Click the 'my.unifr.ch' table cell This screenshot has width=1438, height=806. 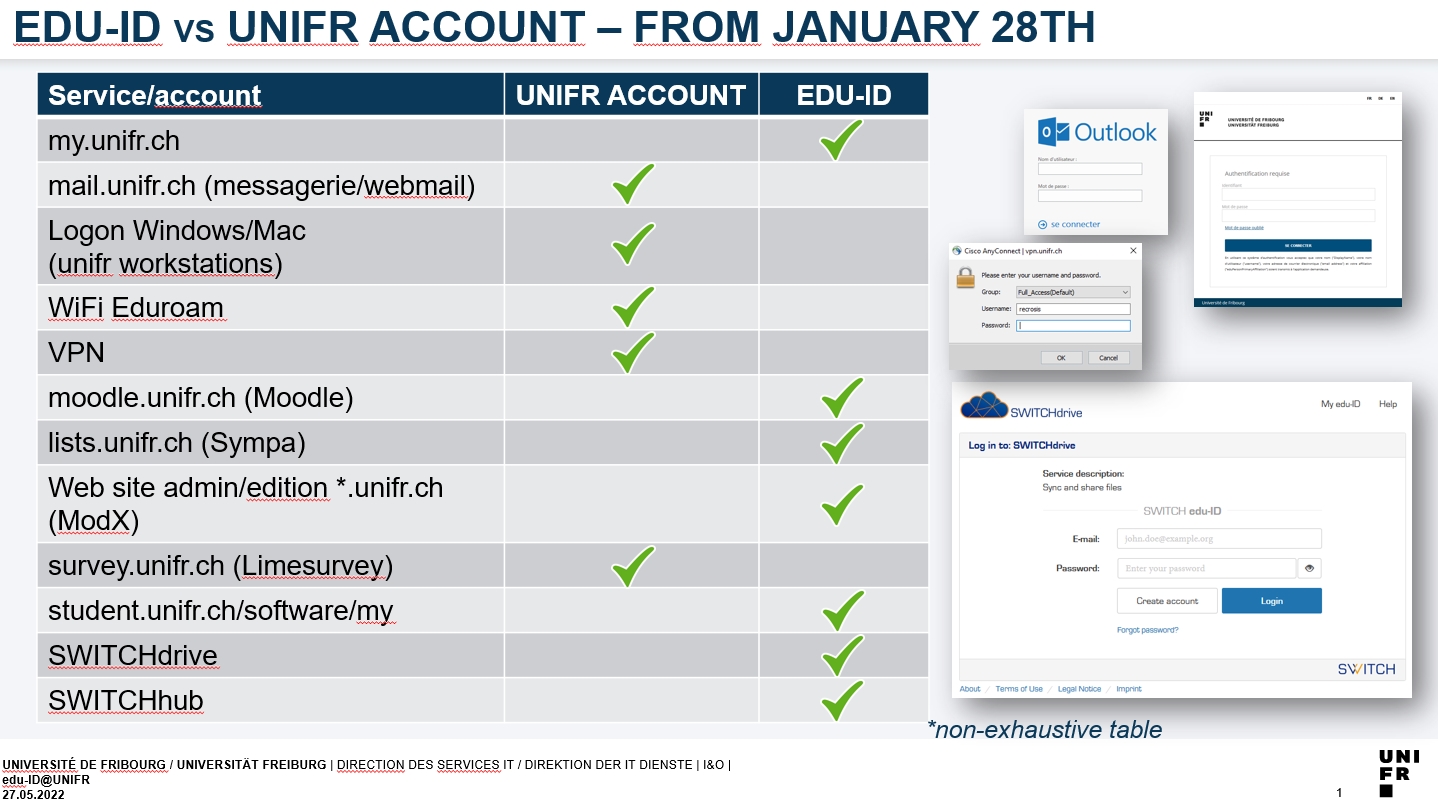(x=271, y=140)
